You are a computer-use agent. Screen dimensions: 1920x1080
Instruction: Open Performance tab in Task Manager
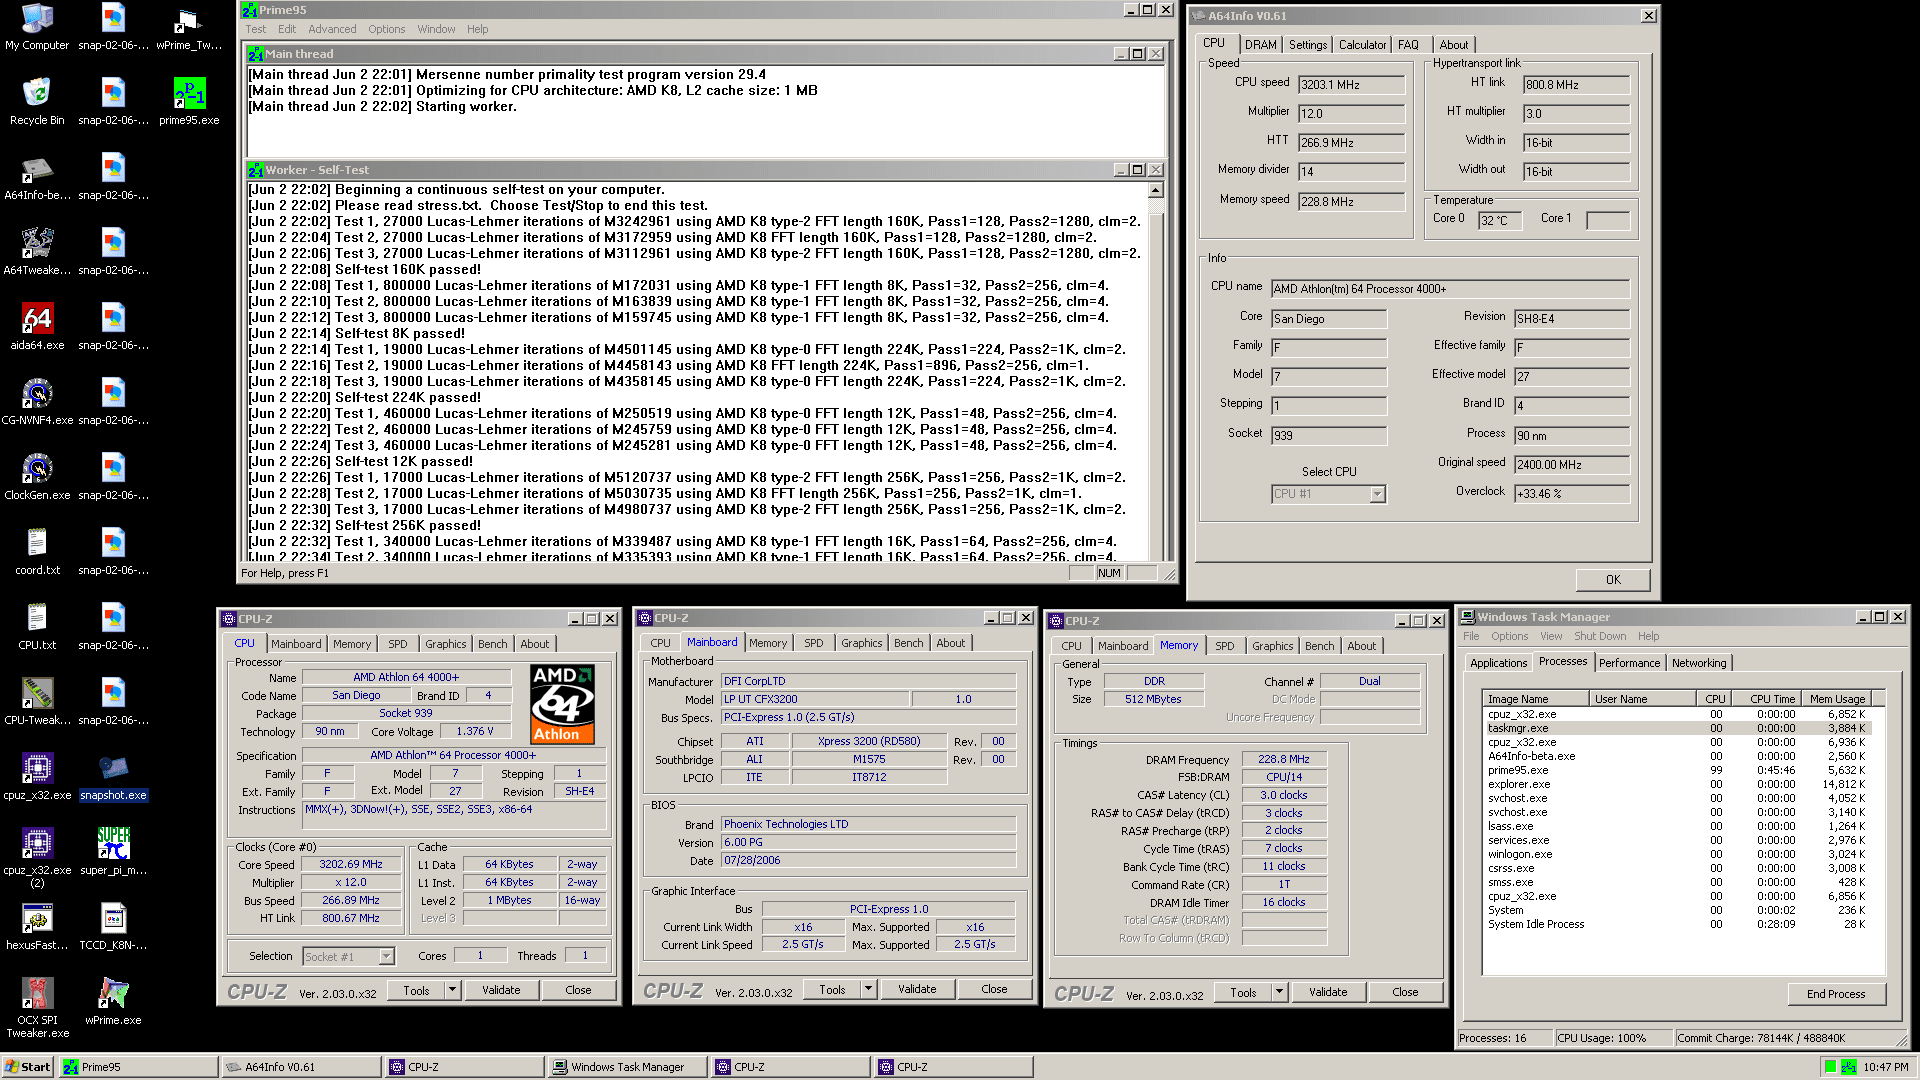point(1629,663)
